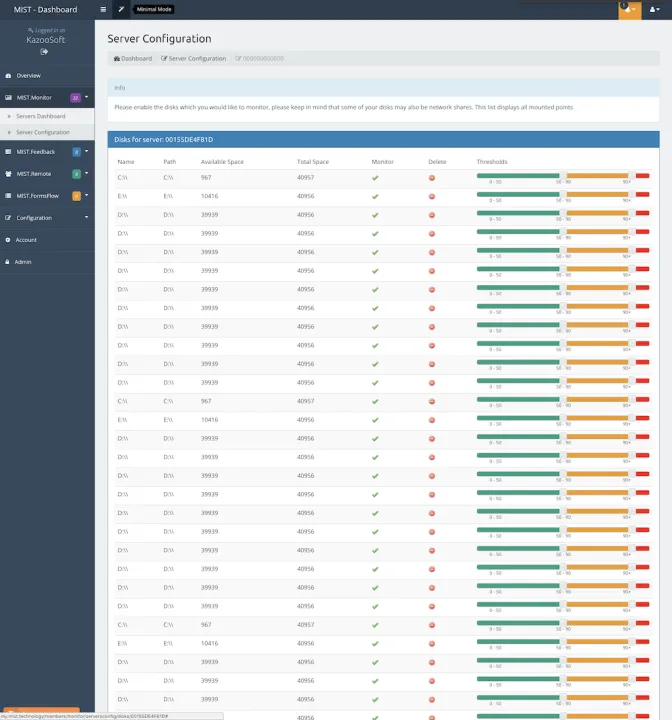Click the Minimal Mode wand icon

click(121, 9)
